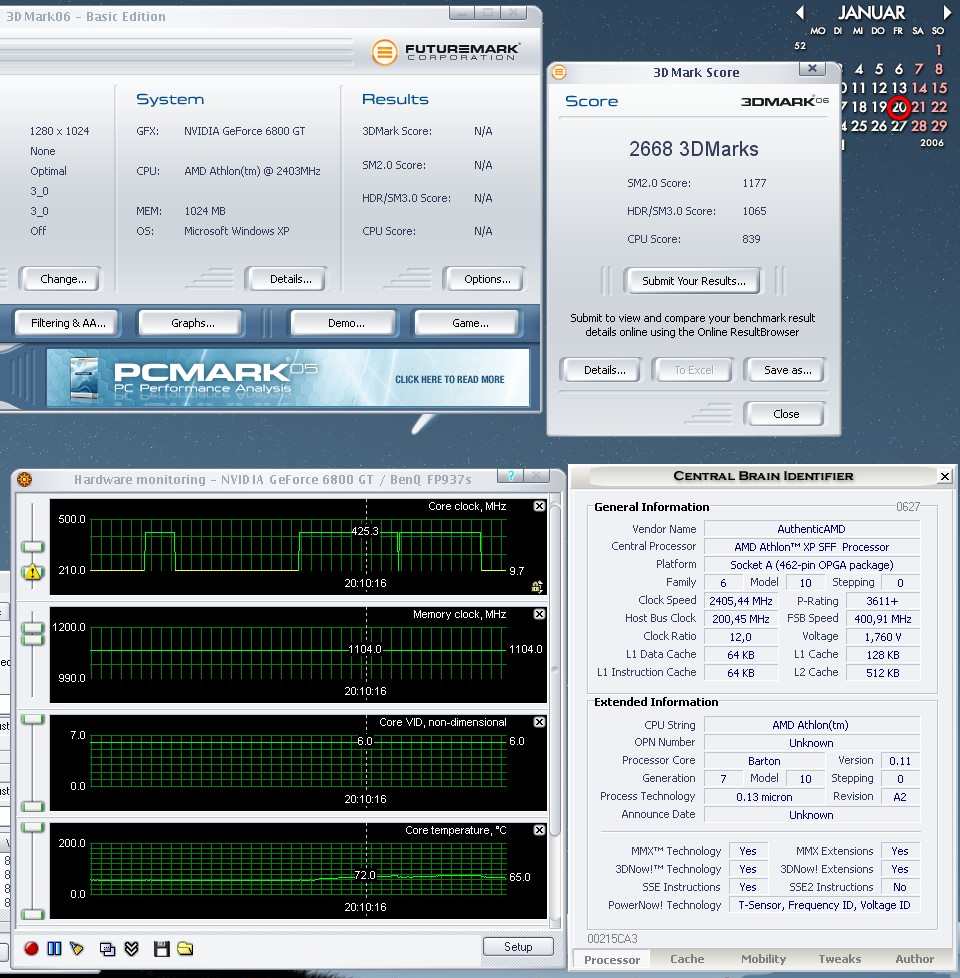Click Clock Speed value 2405,44 MHz

tap(740, 601)
